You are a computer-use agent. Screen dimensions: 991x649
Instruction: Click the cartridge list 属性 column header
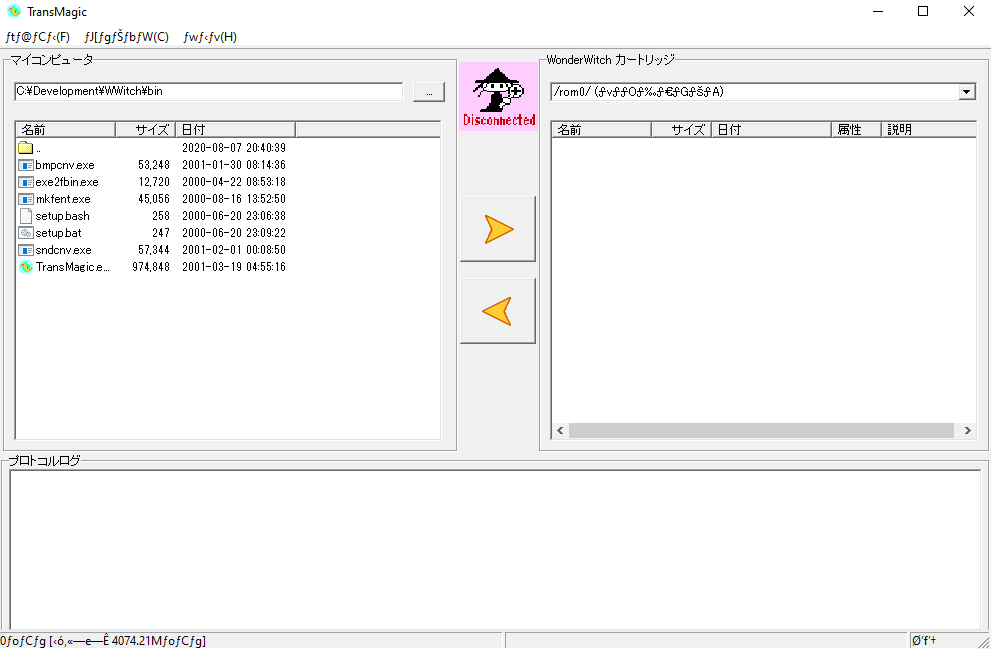(856, 130)
